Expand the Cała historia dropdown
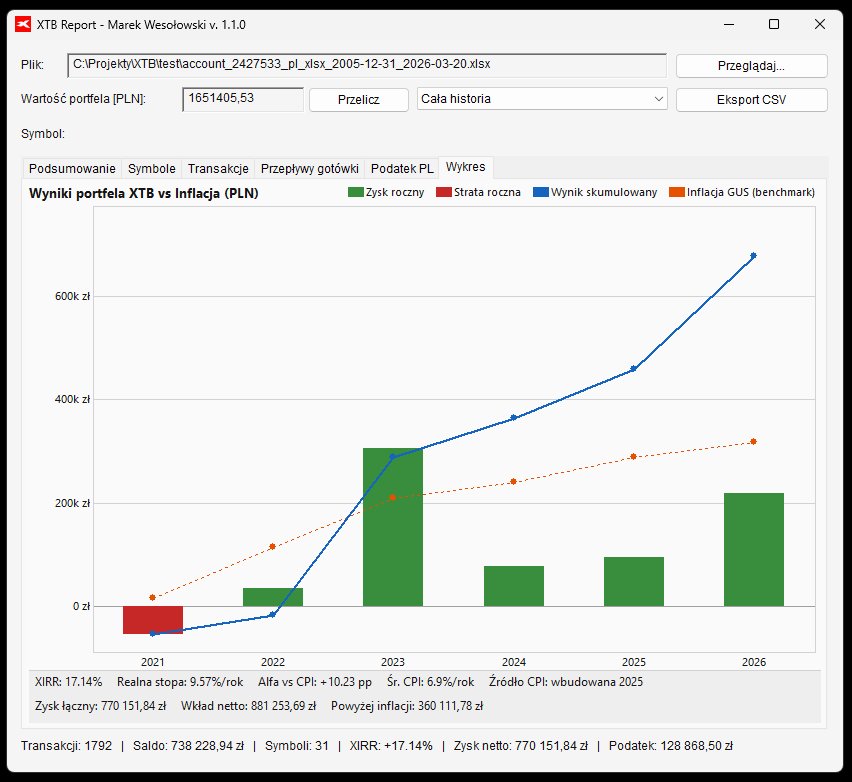 point(542,99)
